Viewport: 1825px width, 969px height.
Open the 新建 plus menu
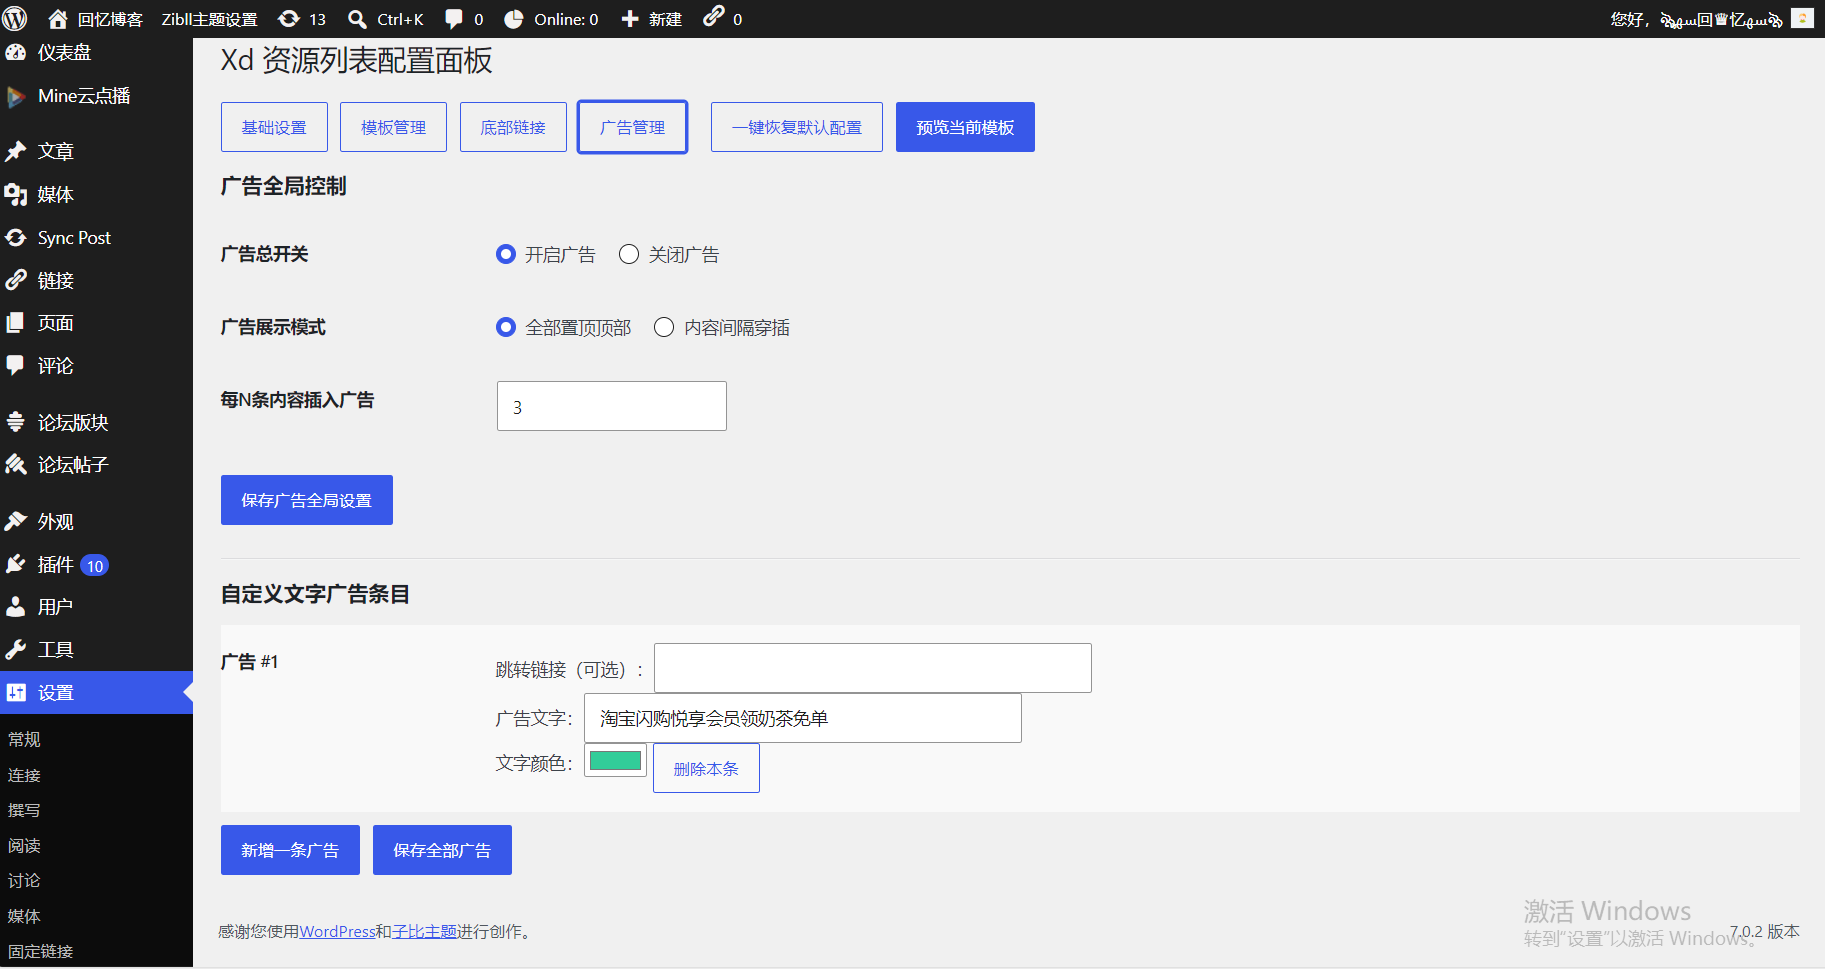[x=652, y=19]
